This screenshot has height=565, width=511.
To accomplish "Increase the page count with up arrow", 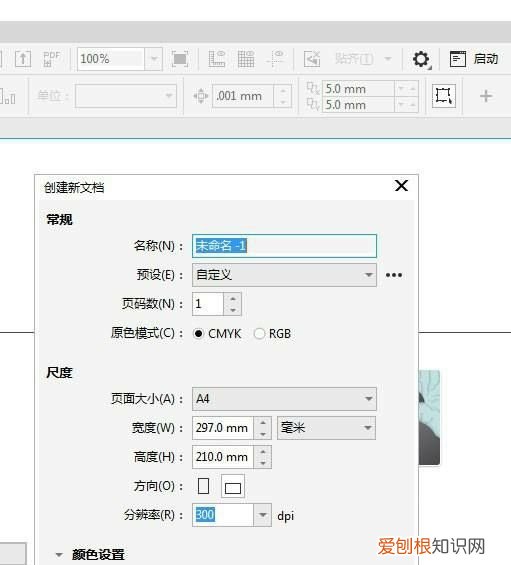I will 233,299.
